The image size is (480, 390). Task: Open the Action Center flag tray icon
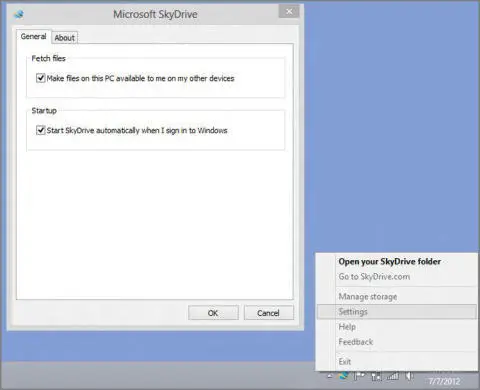coord(359,376)
